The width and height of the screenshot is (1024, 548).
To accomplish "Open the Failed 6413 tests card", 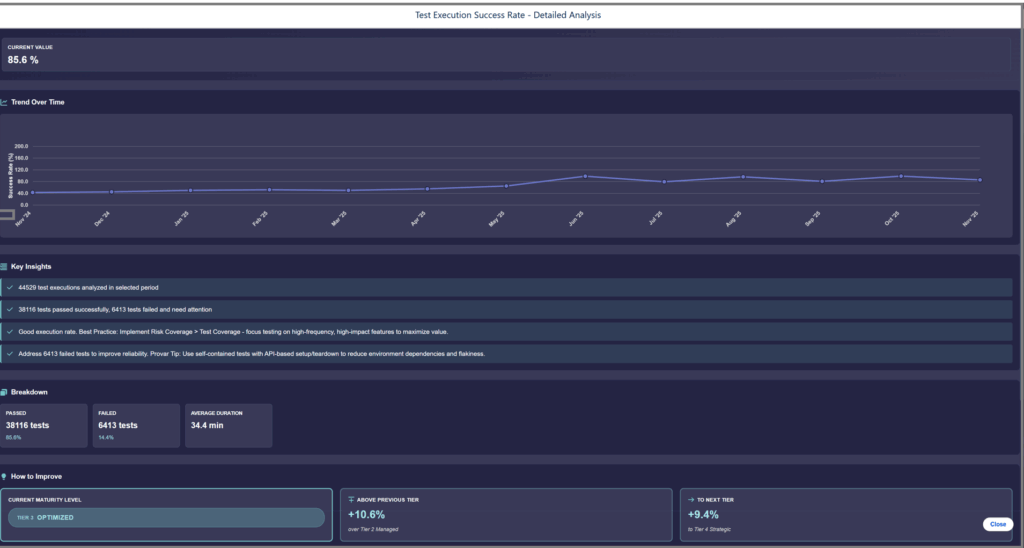I will coord(136,425).
